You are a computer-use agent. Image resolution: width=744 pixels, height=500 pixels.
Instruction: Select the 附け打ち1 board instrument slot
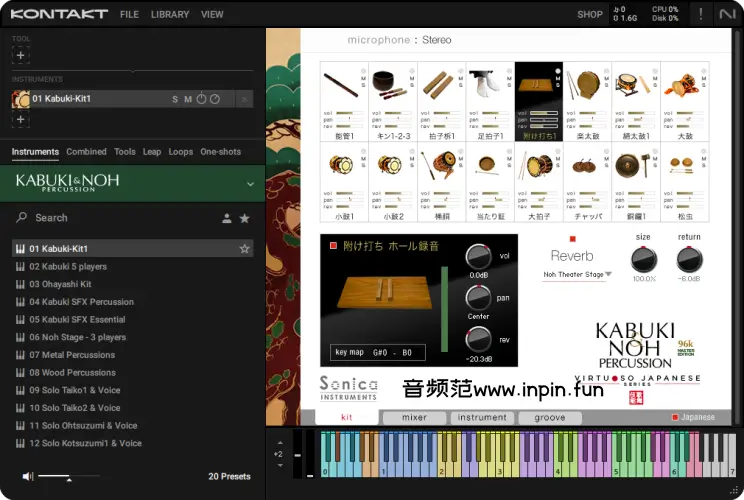coord(539,101)
